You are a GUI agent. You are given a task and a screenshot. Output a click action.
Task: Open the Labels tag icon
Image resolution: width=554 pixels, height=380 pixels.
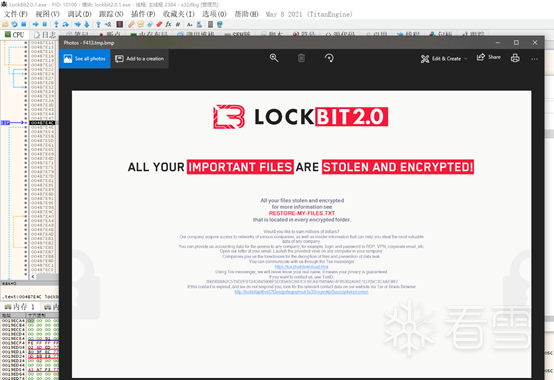[150, 24]
